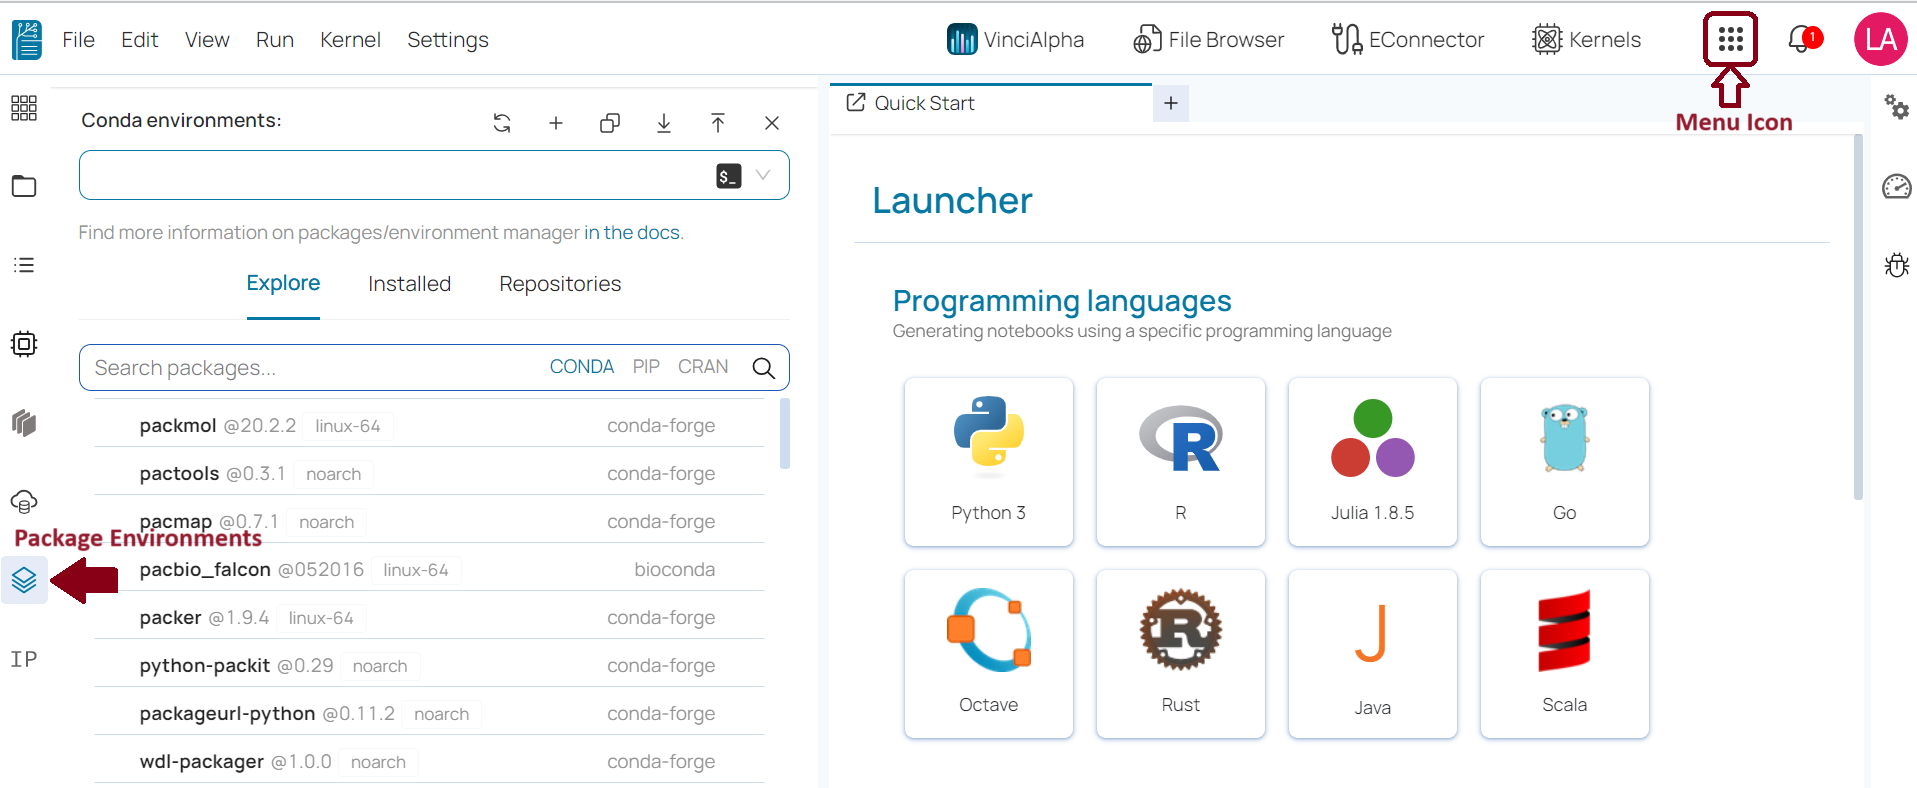Open the cloud storage sidebar icon

[x=24, y=501]
